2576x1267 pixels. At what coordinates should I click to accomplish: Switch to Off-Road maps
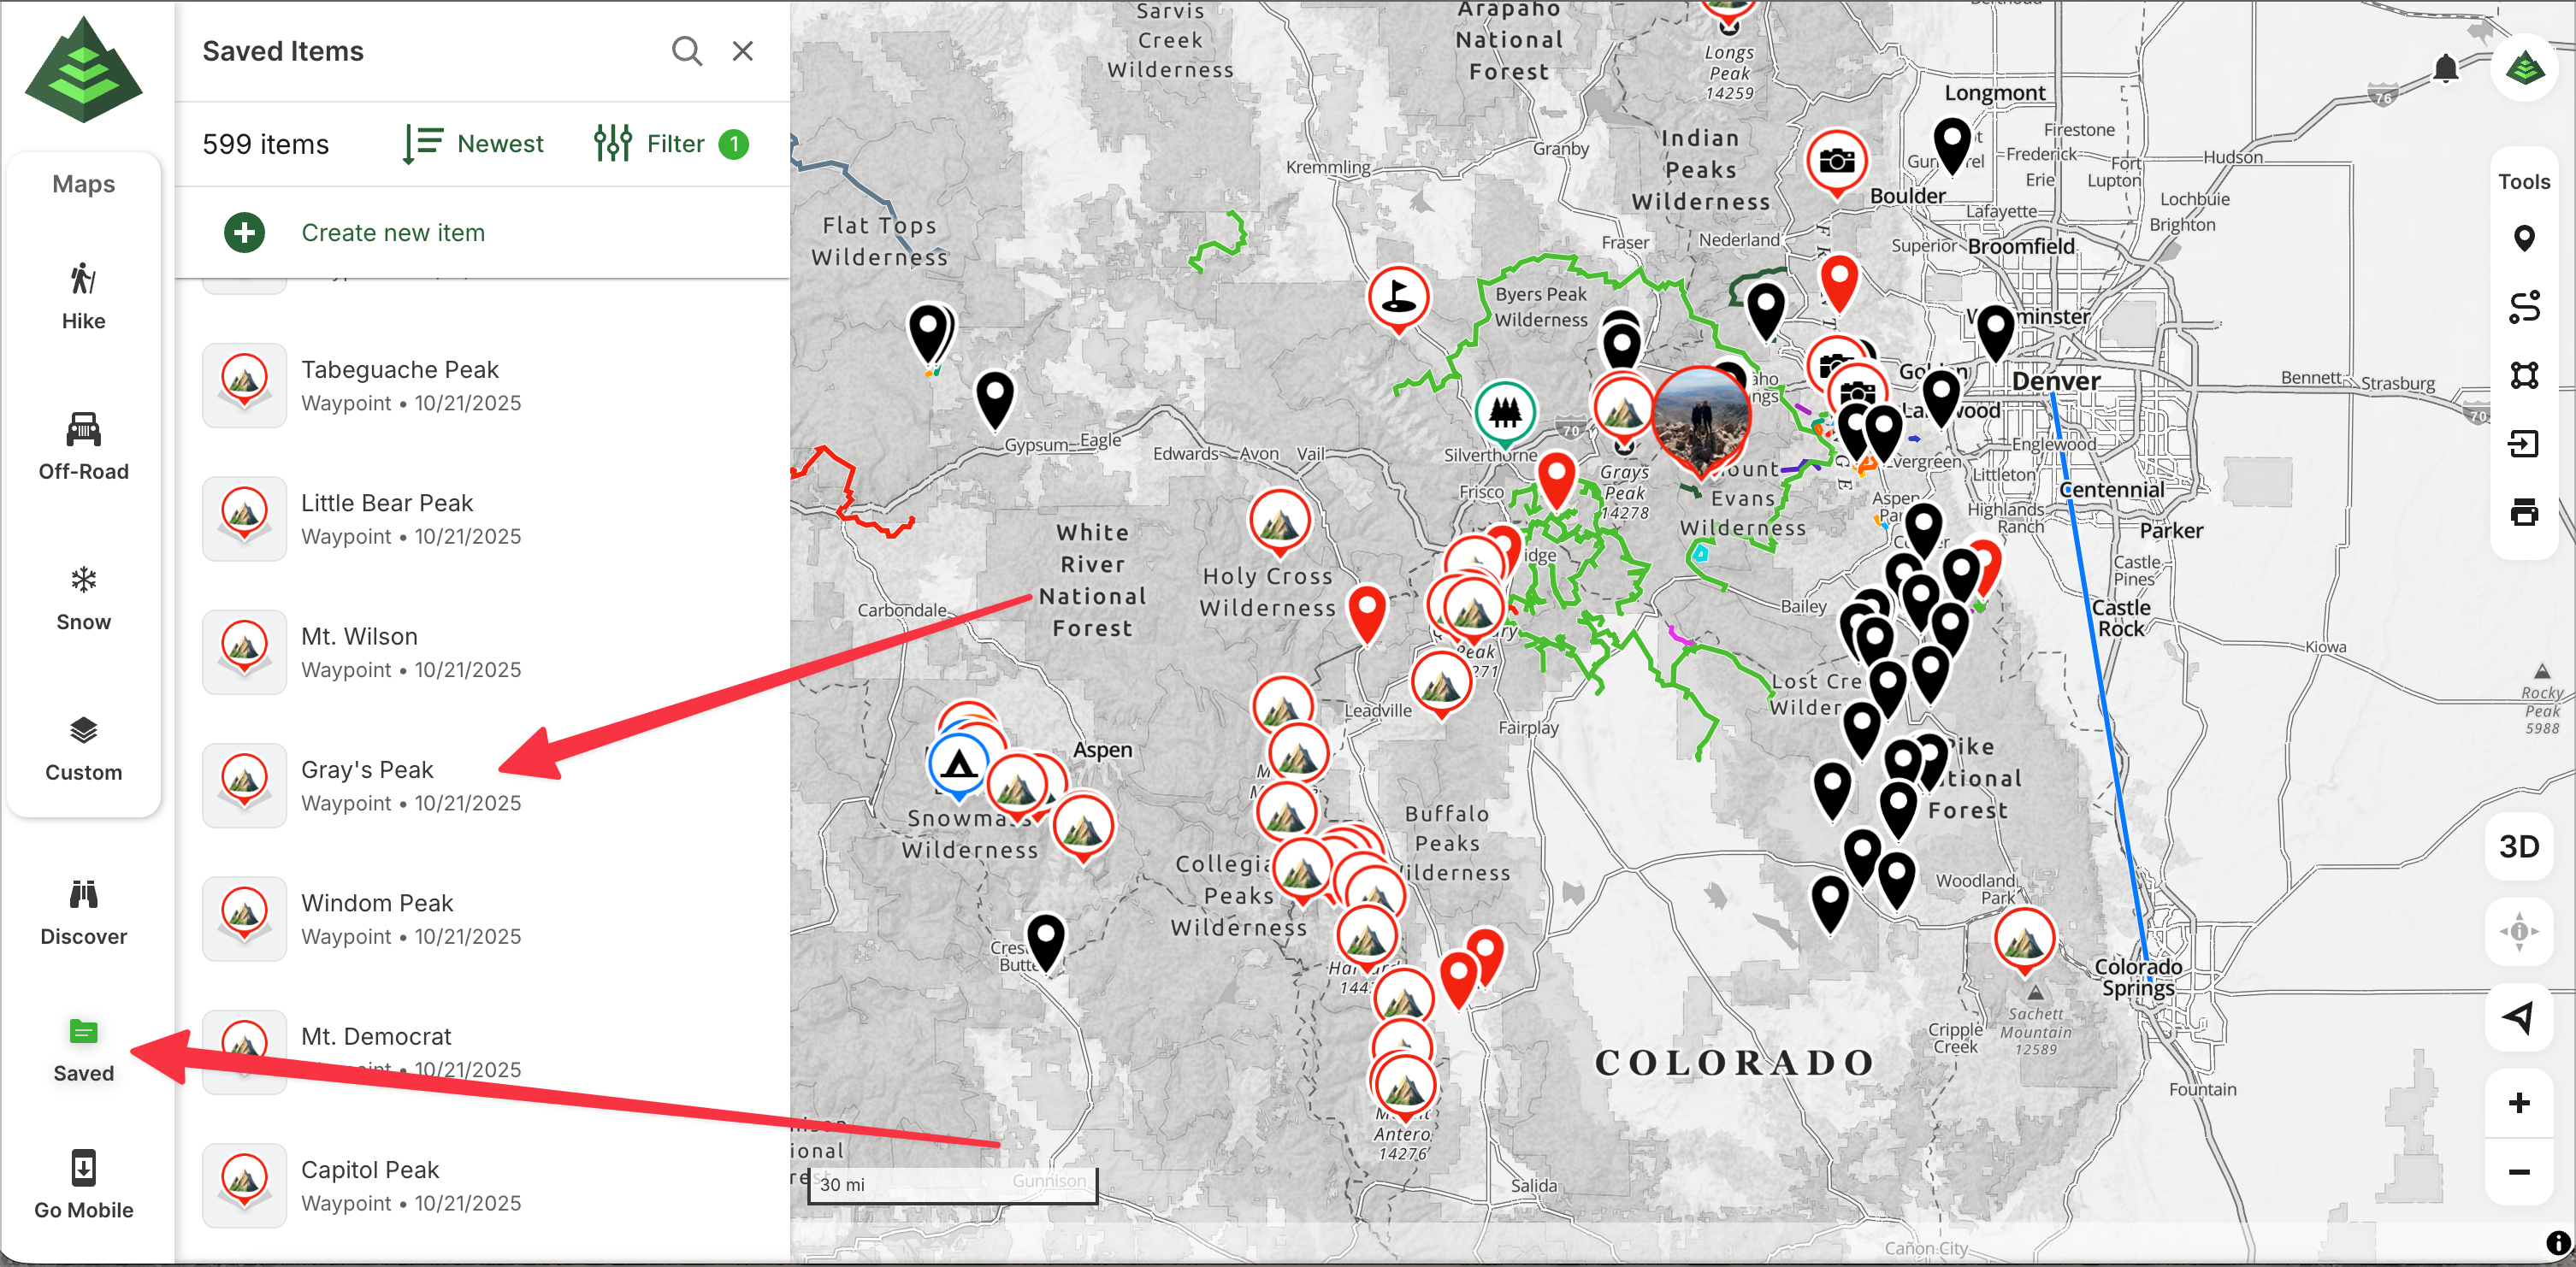pos(83,446)
